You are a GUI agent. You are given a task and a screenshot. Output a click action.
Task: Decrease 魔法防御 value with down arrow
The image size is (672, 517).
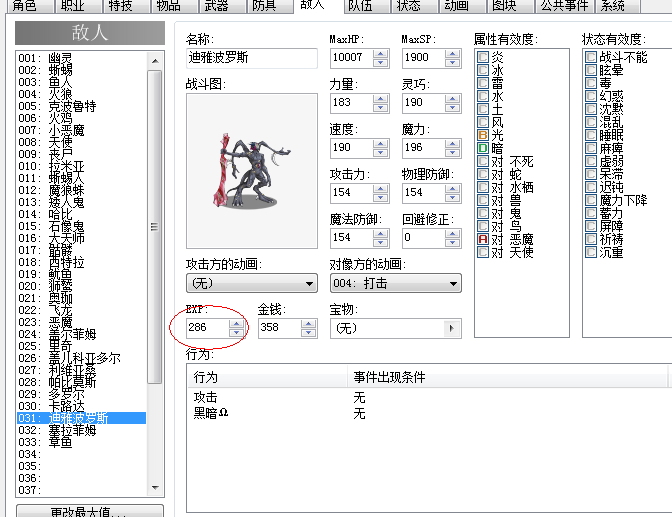[x=381, y=243]
